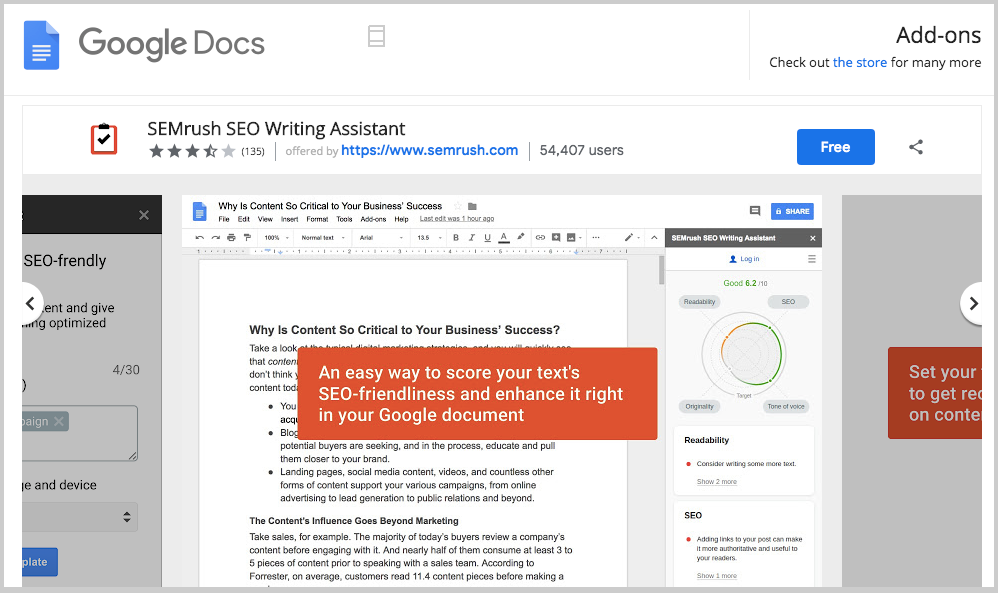Click the Insert image icon
998x593 pixels.
pyautogui.click(x=571, y=237)
